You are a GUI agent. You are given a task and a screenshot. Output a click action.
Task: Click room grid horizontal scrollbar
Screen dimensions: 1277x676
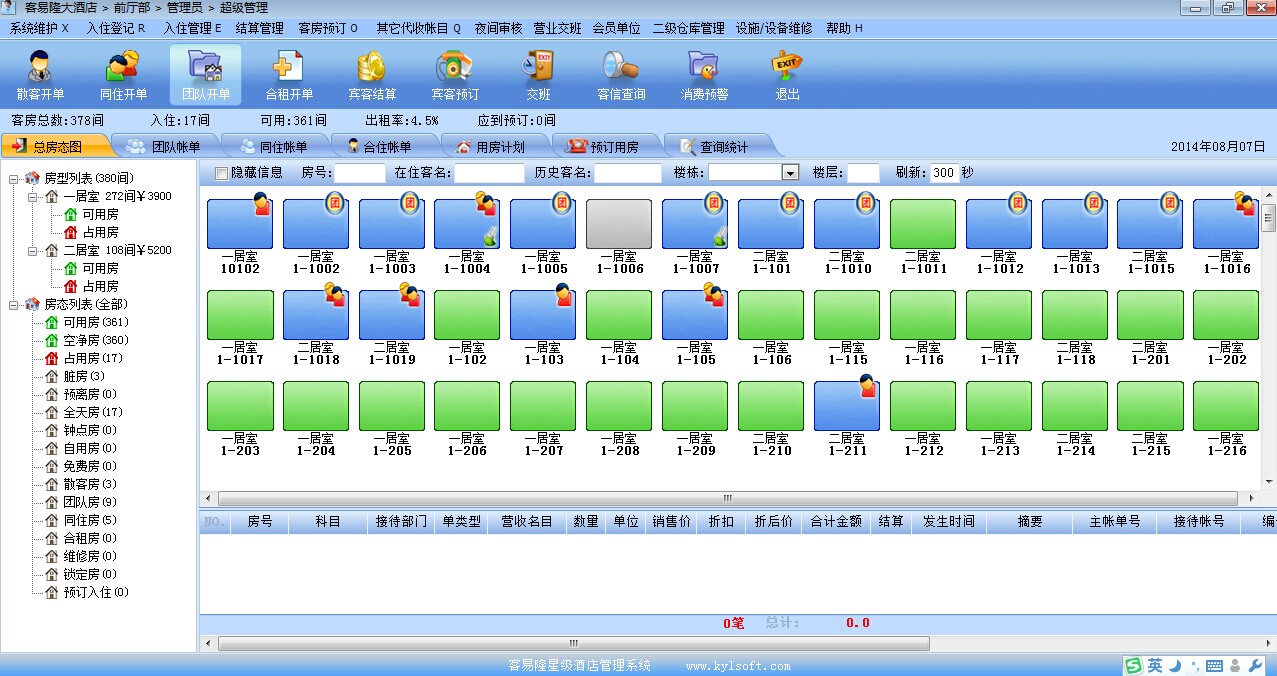click(x=728, y=498)
